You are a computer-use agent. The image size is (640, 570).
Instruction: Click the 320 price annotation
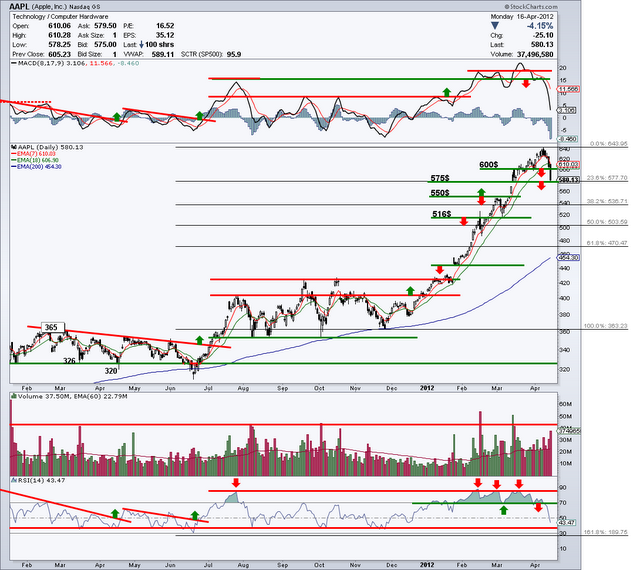[x=111, y=371]
